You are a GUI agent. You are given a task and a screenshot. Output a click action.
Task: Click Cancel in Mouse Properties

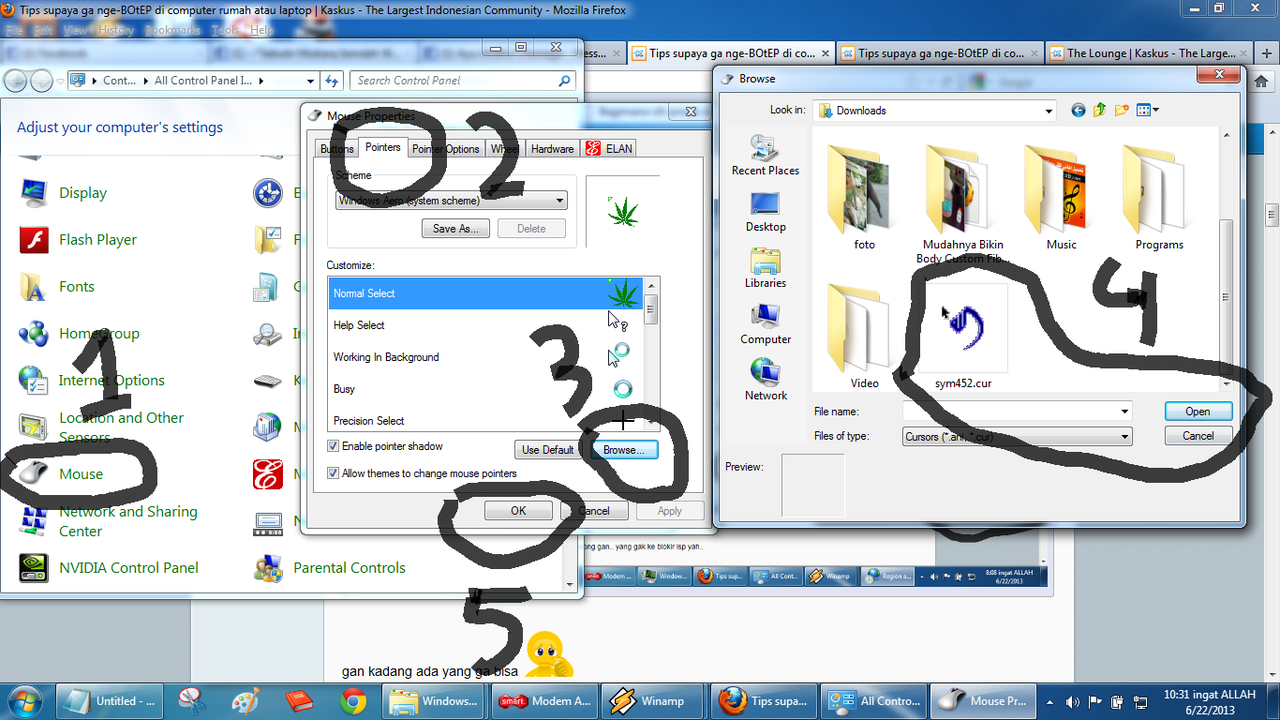(x=593, y=511)
